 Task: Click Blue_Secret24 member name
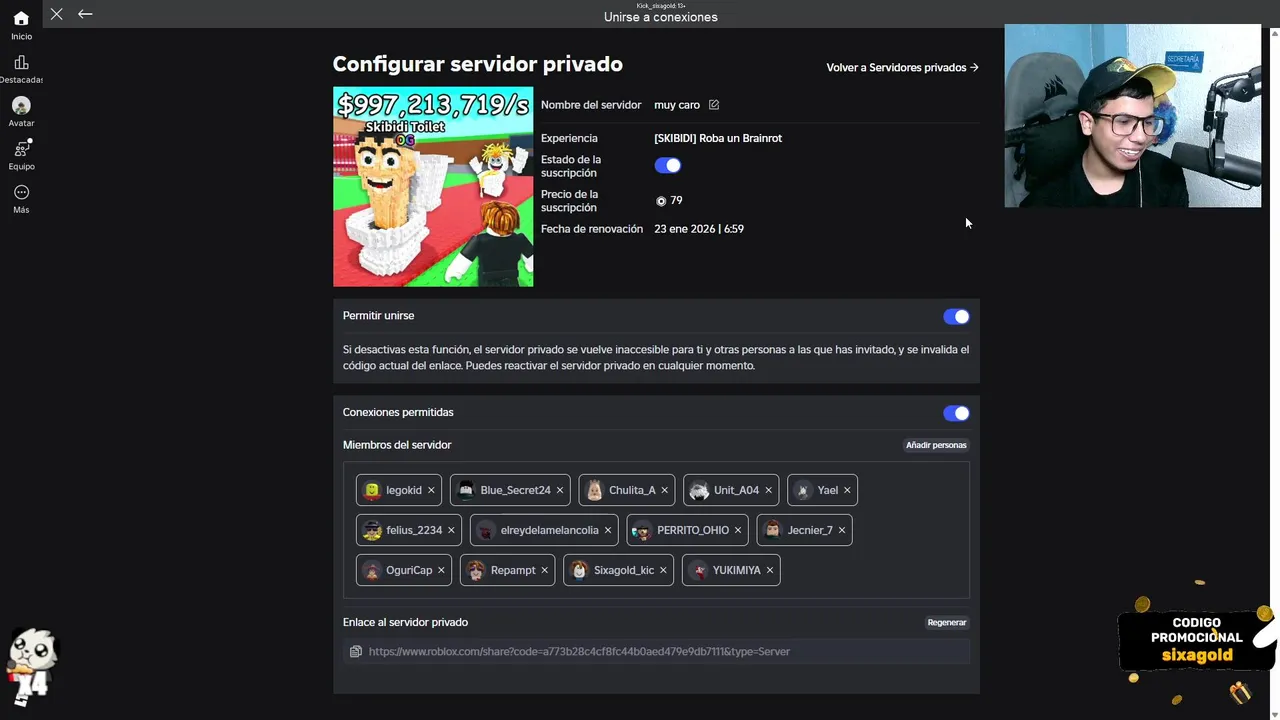[x=515, y=490]
